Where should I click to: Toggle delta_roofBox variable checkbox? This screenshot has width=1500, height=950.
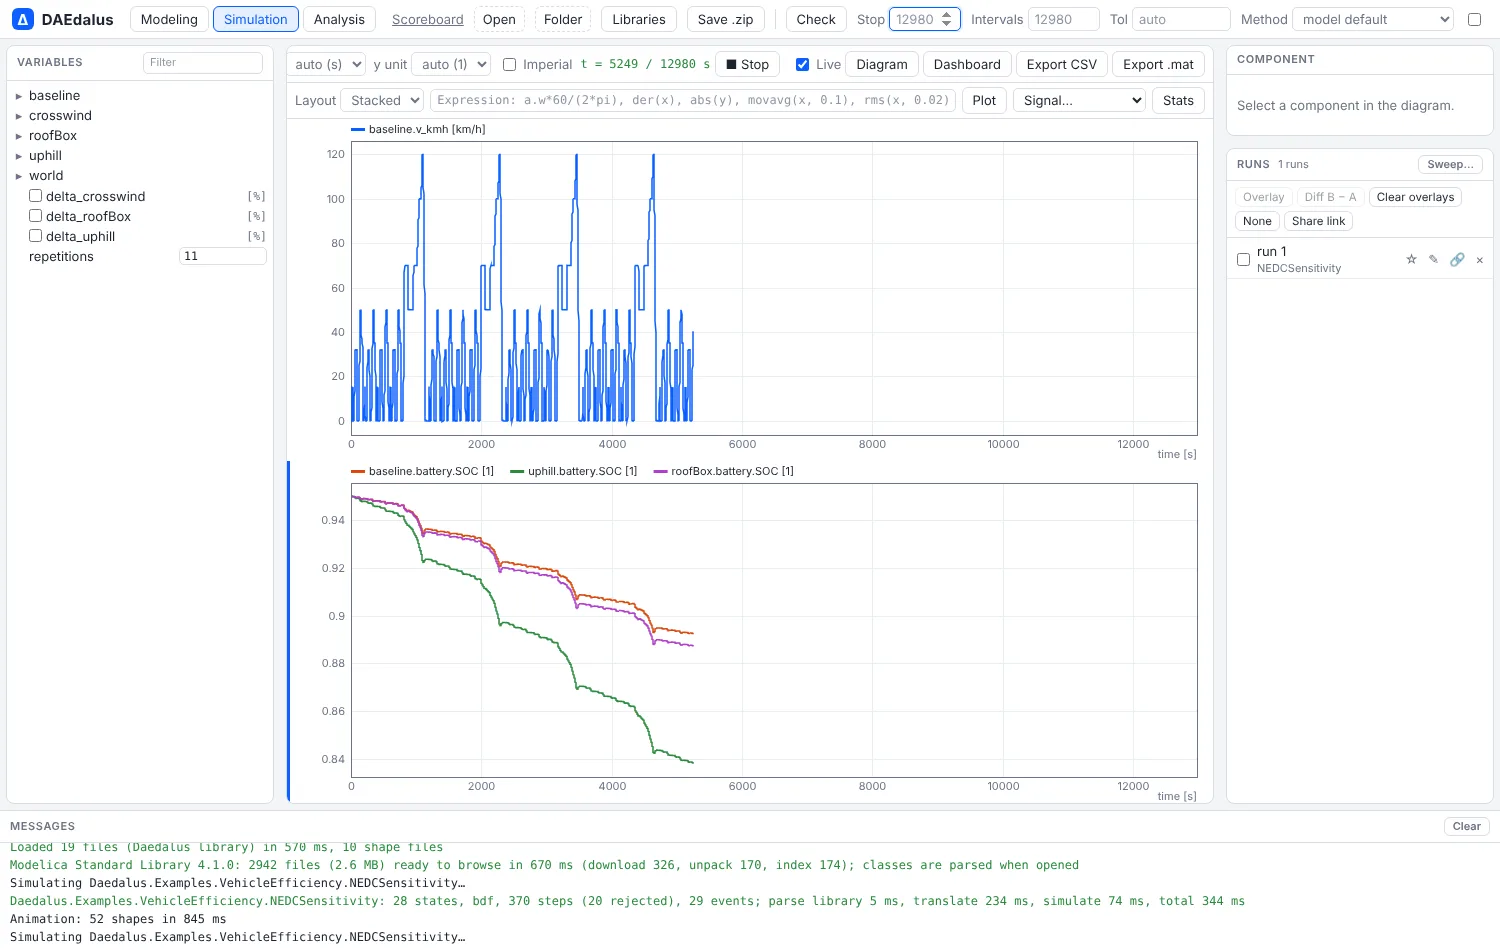point(36,216)
